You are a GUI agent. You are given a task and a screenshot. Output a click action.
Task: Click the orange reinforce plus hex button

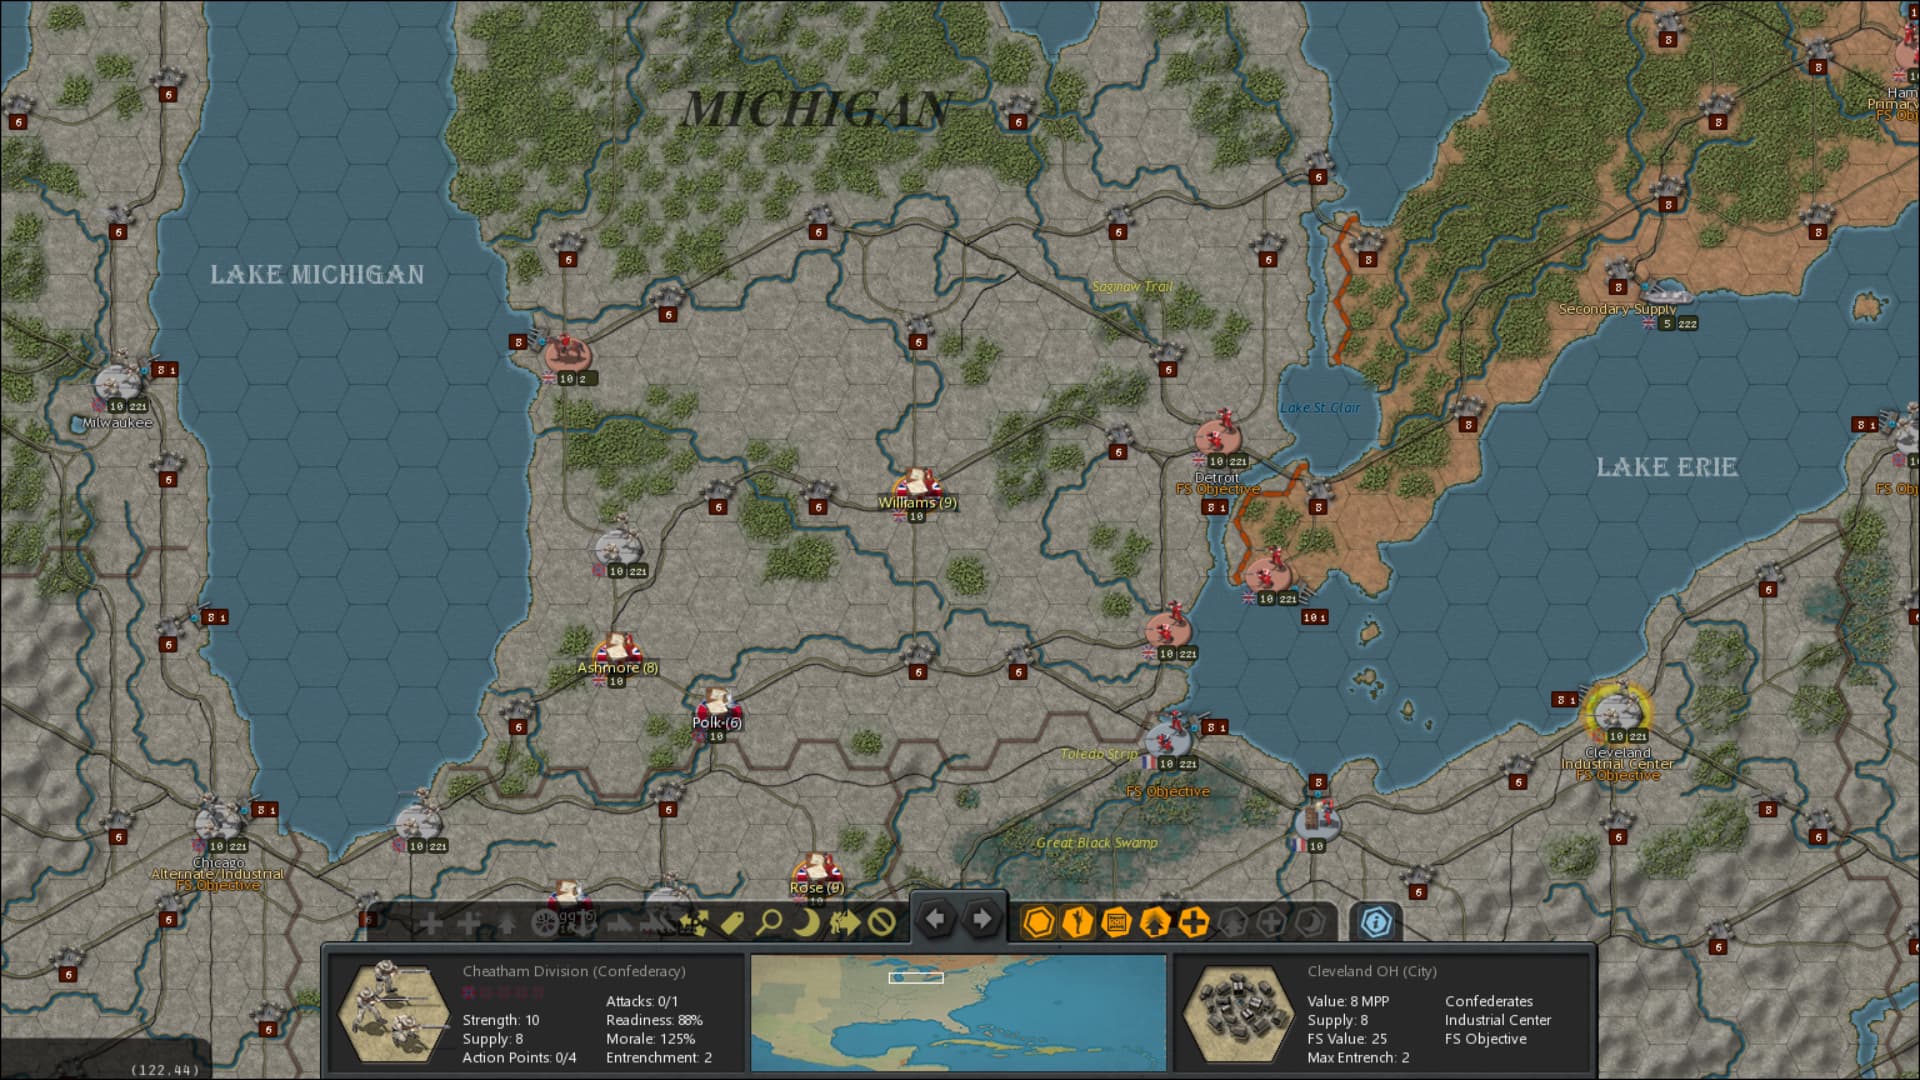pyautogui.click(x=1193, y=921)
